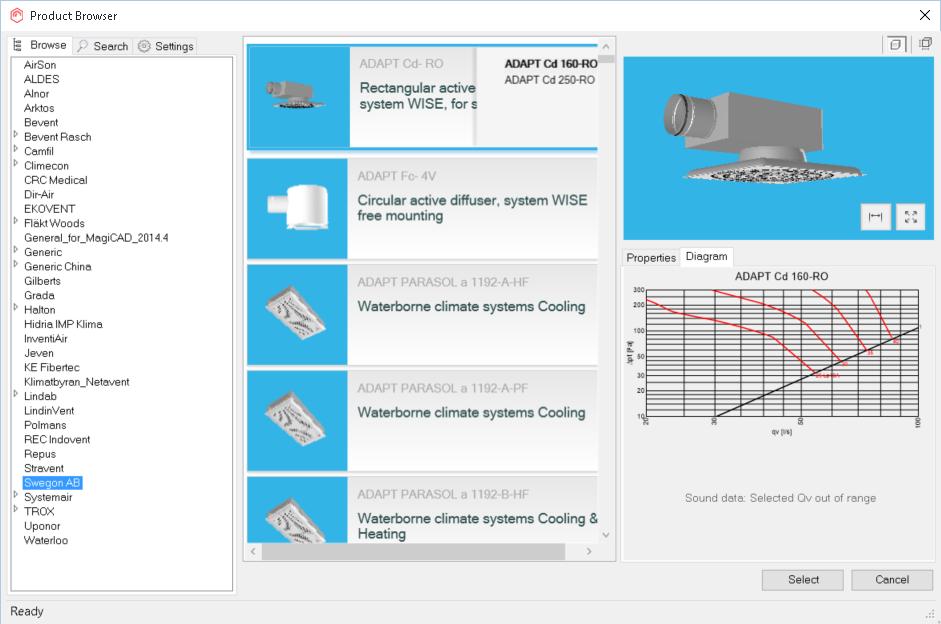Expand the Systemair node
This screenshot has width=941, height=624.
(x=16, y=494)
